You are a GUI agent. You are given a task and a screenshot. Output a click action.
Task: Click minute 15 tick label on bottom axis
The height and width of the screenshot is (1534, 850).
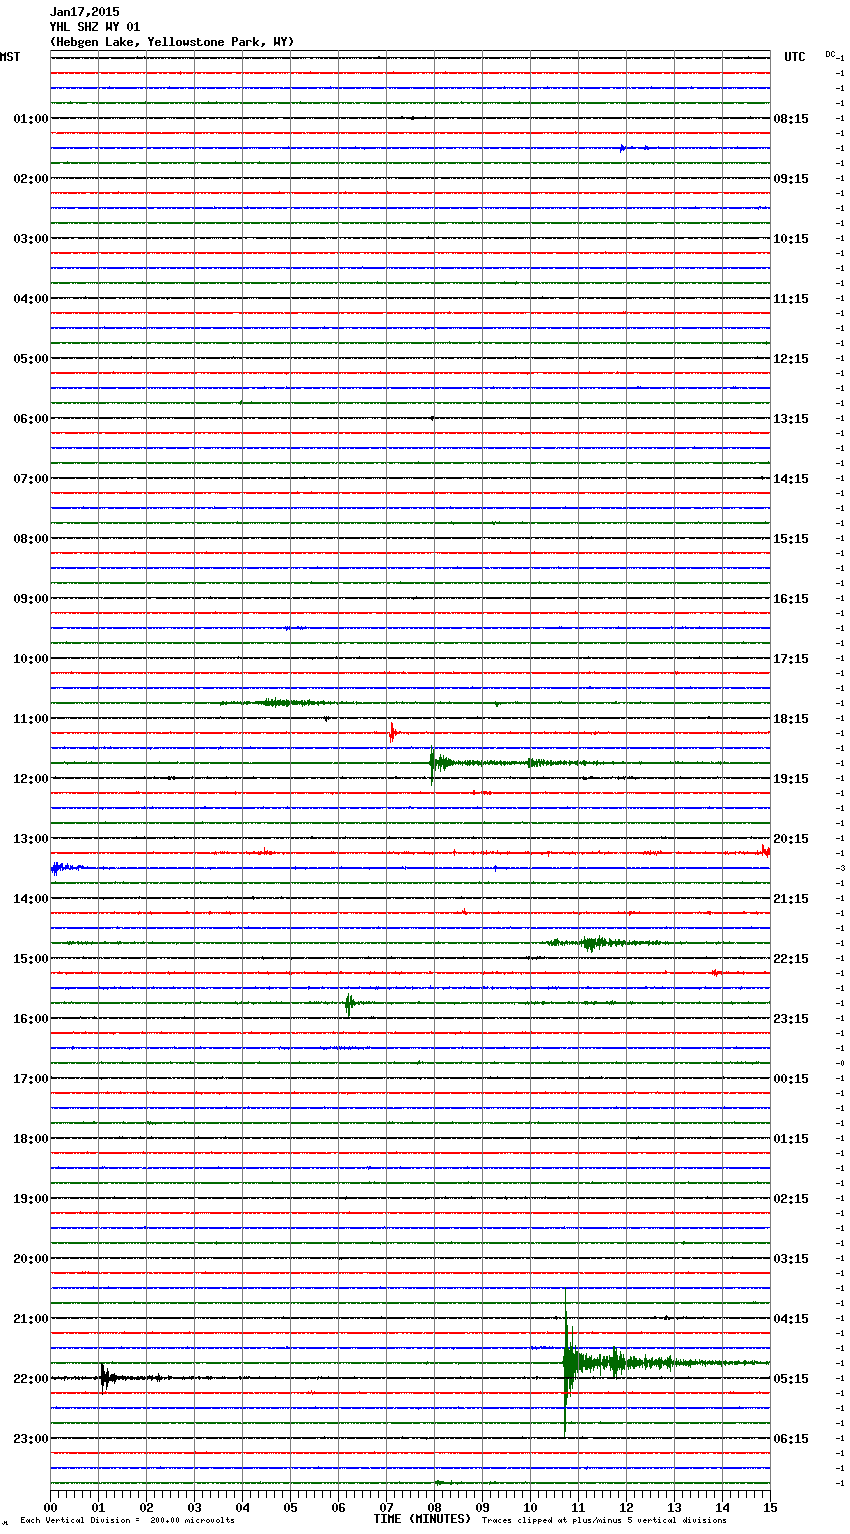pos(770,1508)
